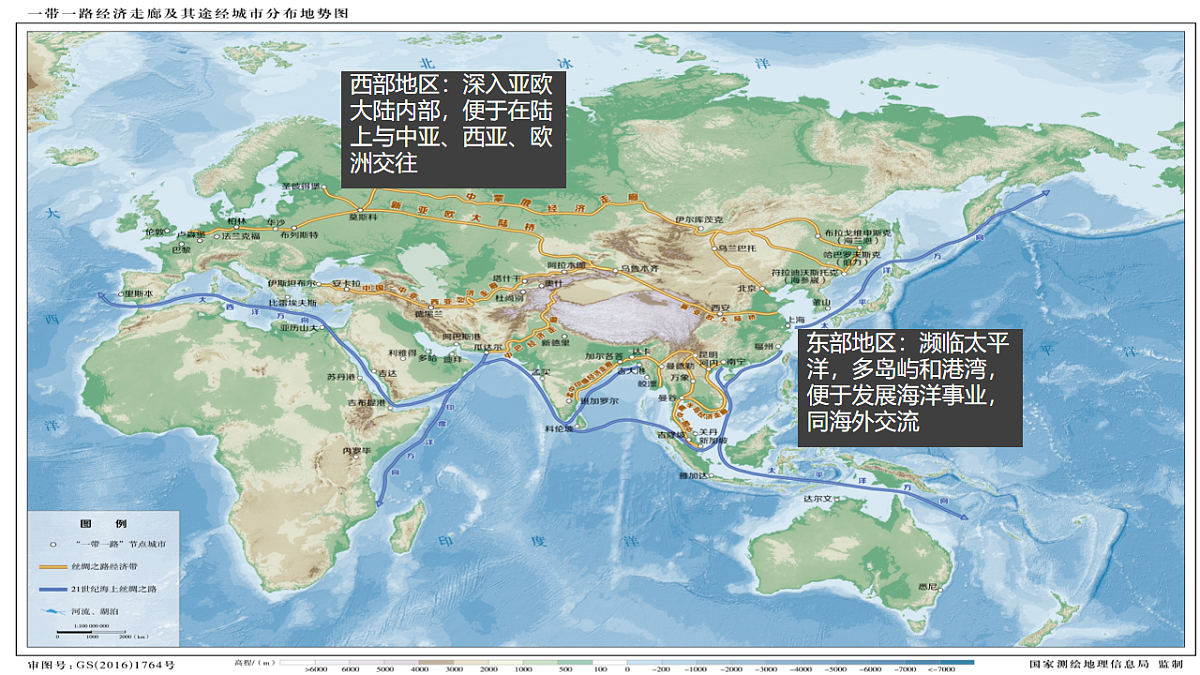
Task: Click the 丝绸之路经济带 legend entry
Action: click(87, 567)
